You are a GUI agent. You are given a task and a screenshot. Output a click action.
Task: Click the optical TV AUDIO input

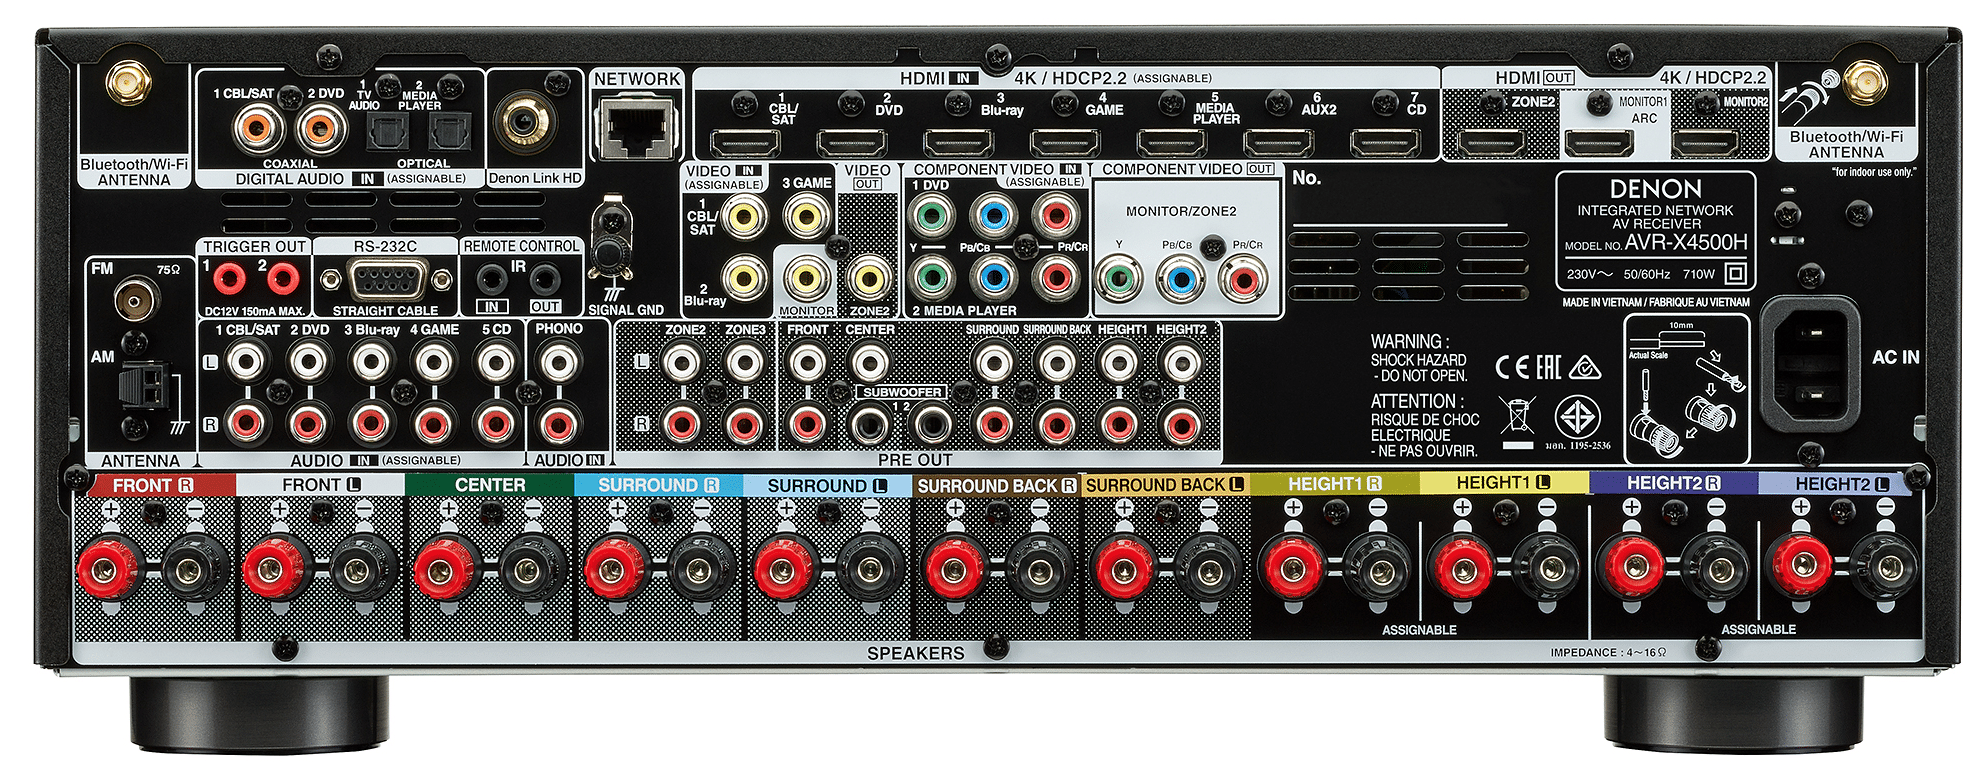pos(387,130)
